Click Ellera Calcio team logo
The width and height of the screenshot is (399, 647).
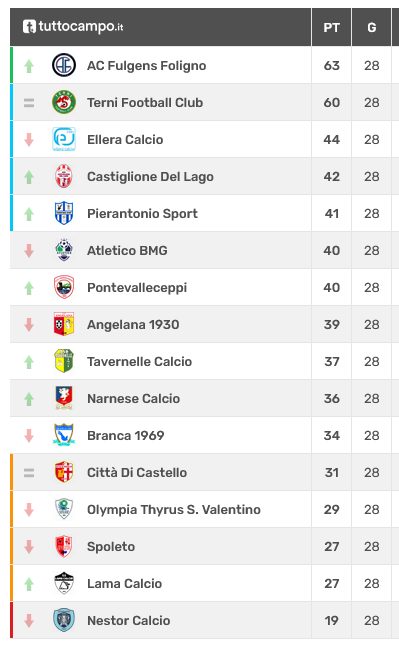[64, 139]
